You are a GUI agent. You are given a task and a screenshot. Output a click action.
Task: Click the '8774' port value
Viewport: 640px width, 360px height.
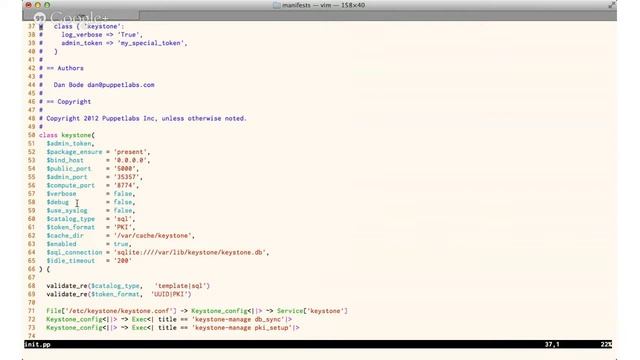124,185
